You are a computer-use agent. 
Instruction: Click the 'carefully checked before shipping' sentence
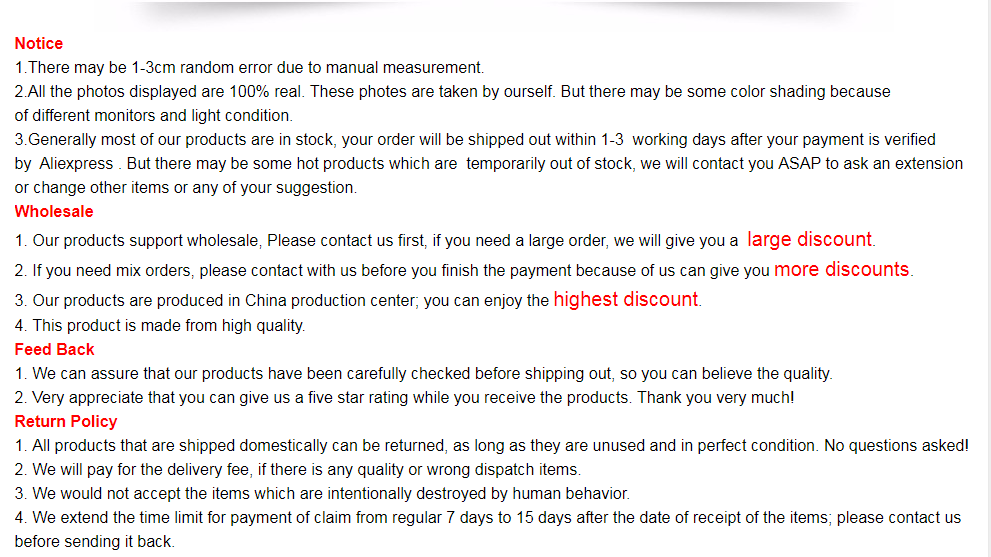[423, 374]
